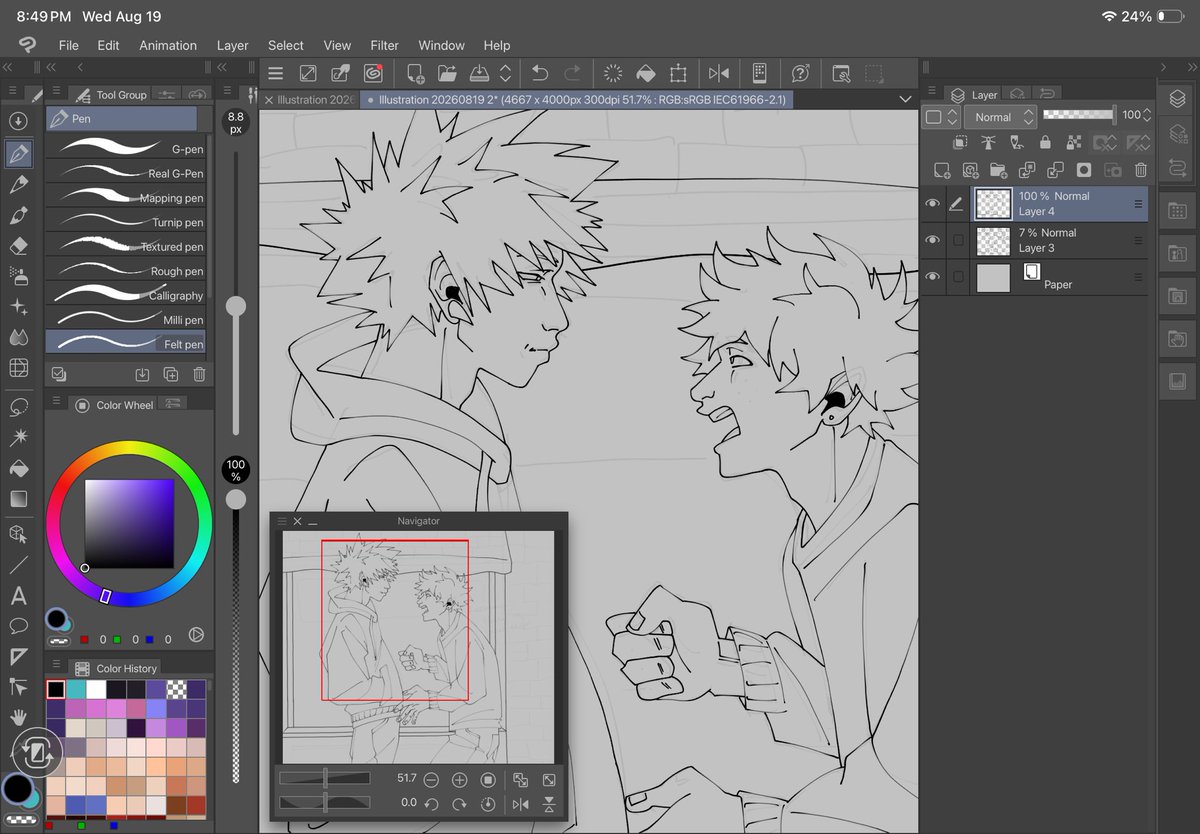
Task: Hide Layer 3 with its eye icon
Action: (x=933, y=240)
